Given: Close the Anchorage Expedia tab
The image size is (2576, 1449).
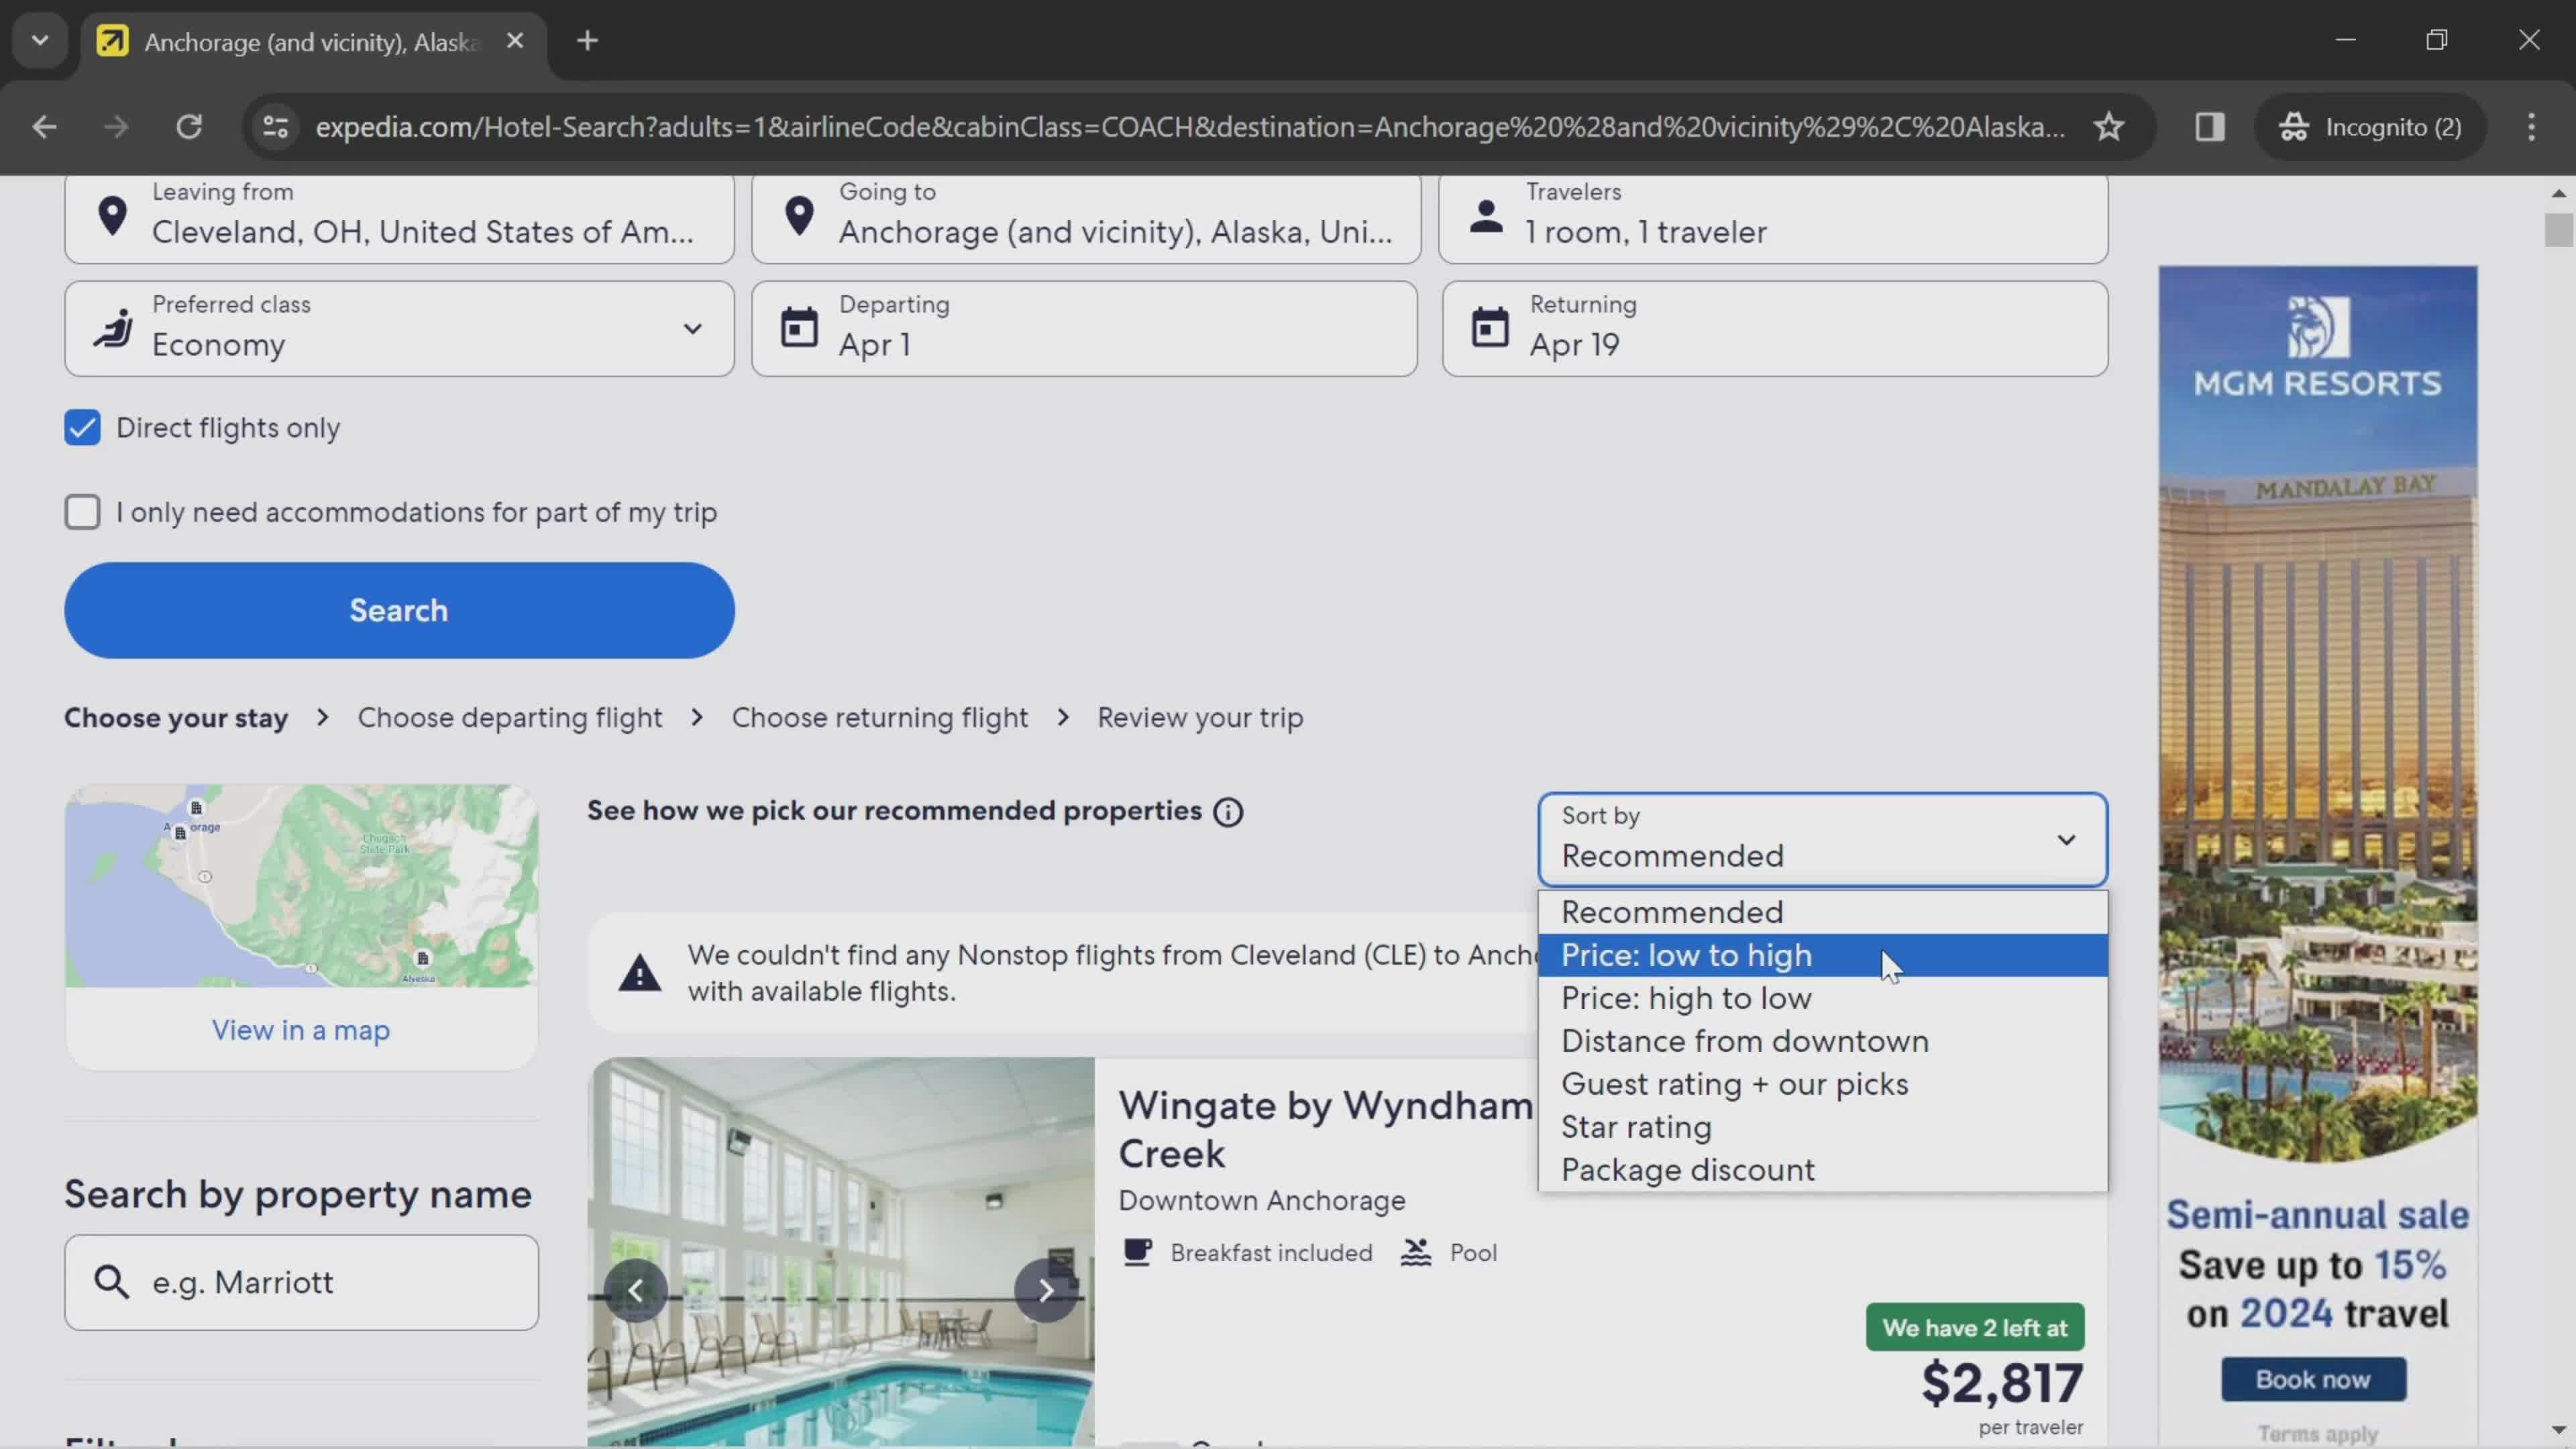Looking at the screenshot, I should pos(515,41).
